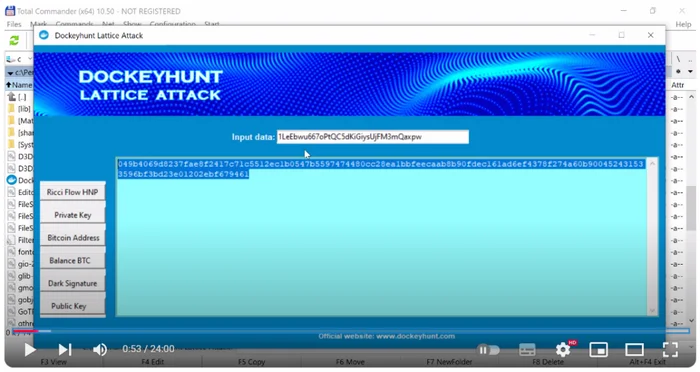Select the Edito file entry
This screenshot has width=700, height=372.
click(x=20, y=192)
